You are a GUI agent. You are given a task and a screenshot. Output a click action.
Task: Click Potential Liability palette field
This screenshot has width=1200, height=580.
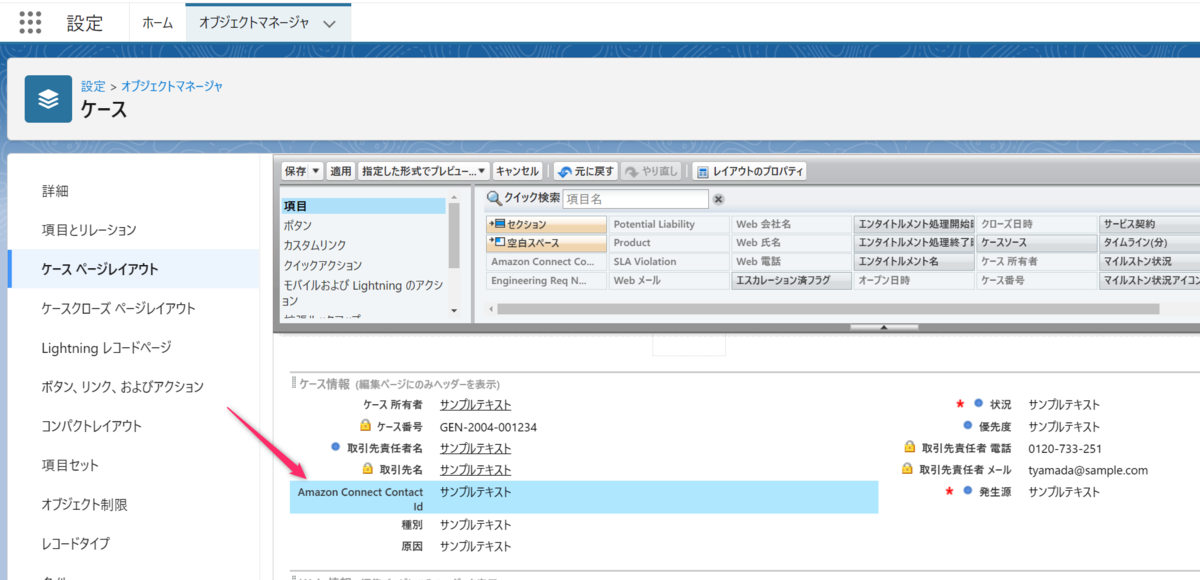669,224
